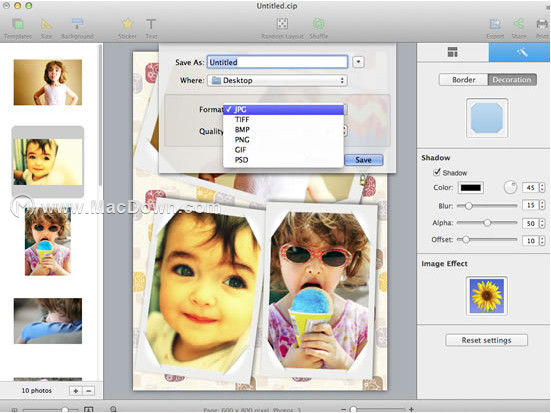551x413 pixels.
Task: Open the Templates toolbar icon
Action: coord(18,25)
